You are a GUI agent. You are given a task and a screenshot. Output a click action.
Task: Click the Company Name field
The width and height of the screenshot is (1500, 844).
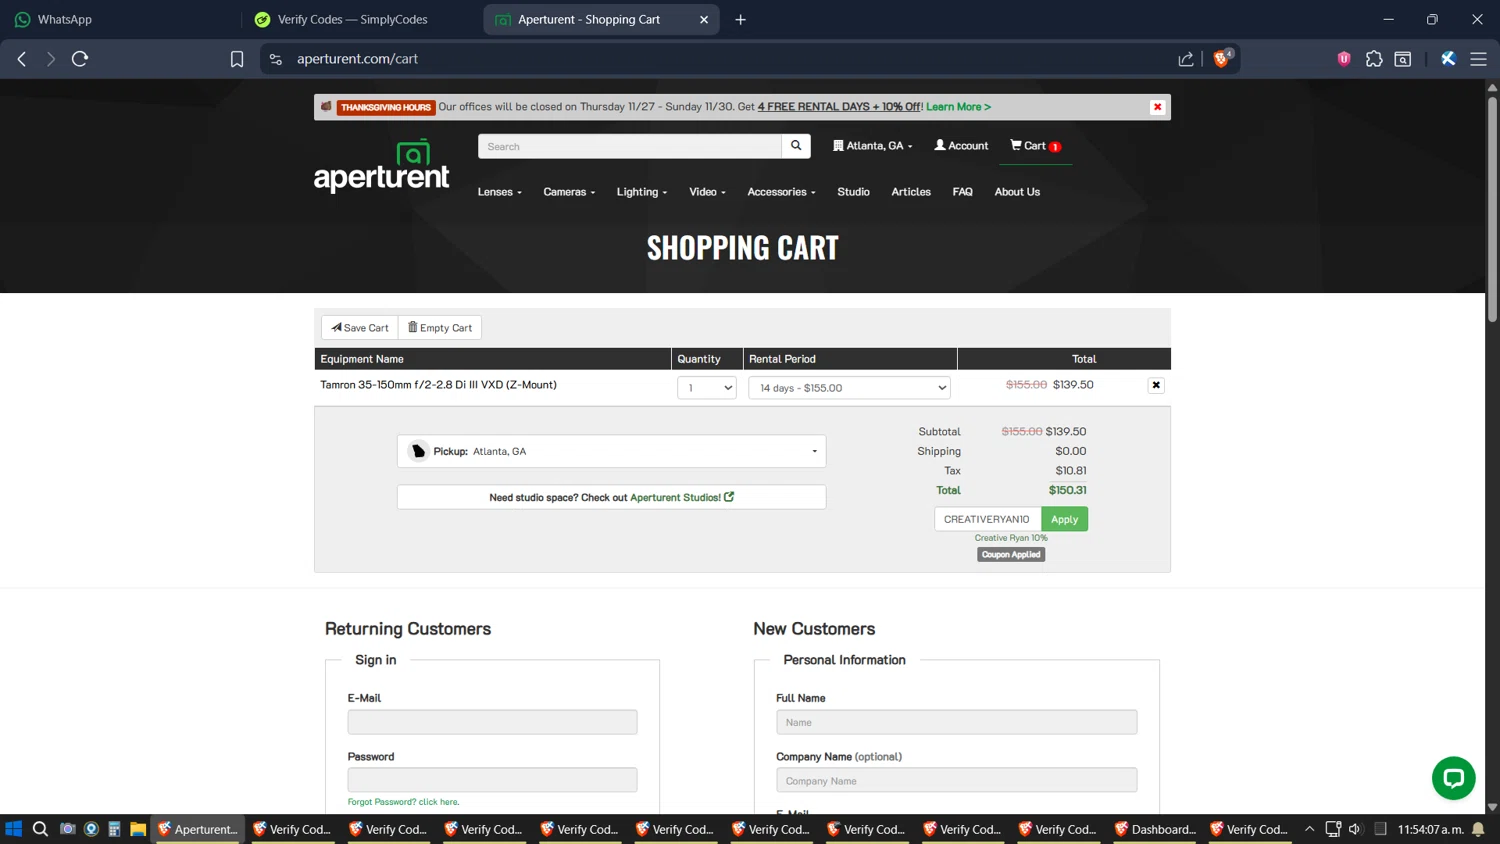[956, 780]
